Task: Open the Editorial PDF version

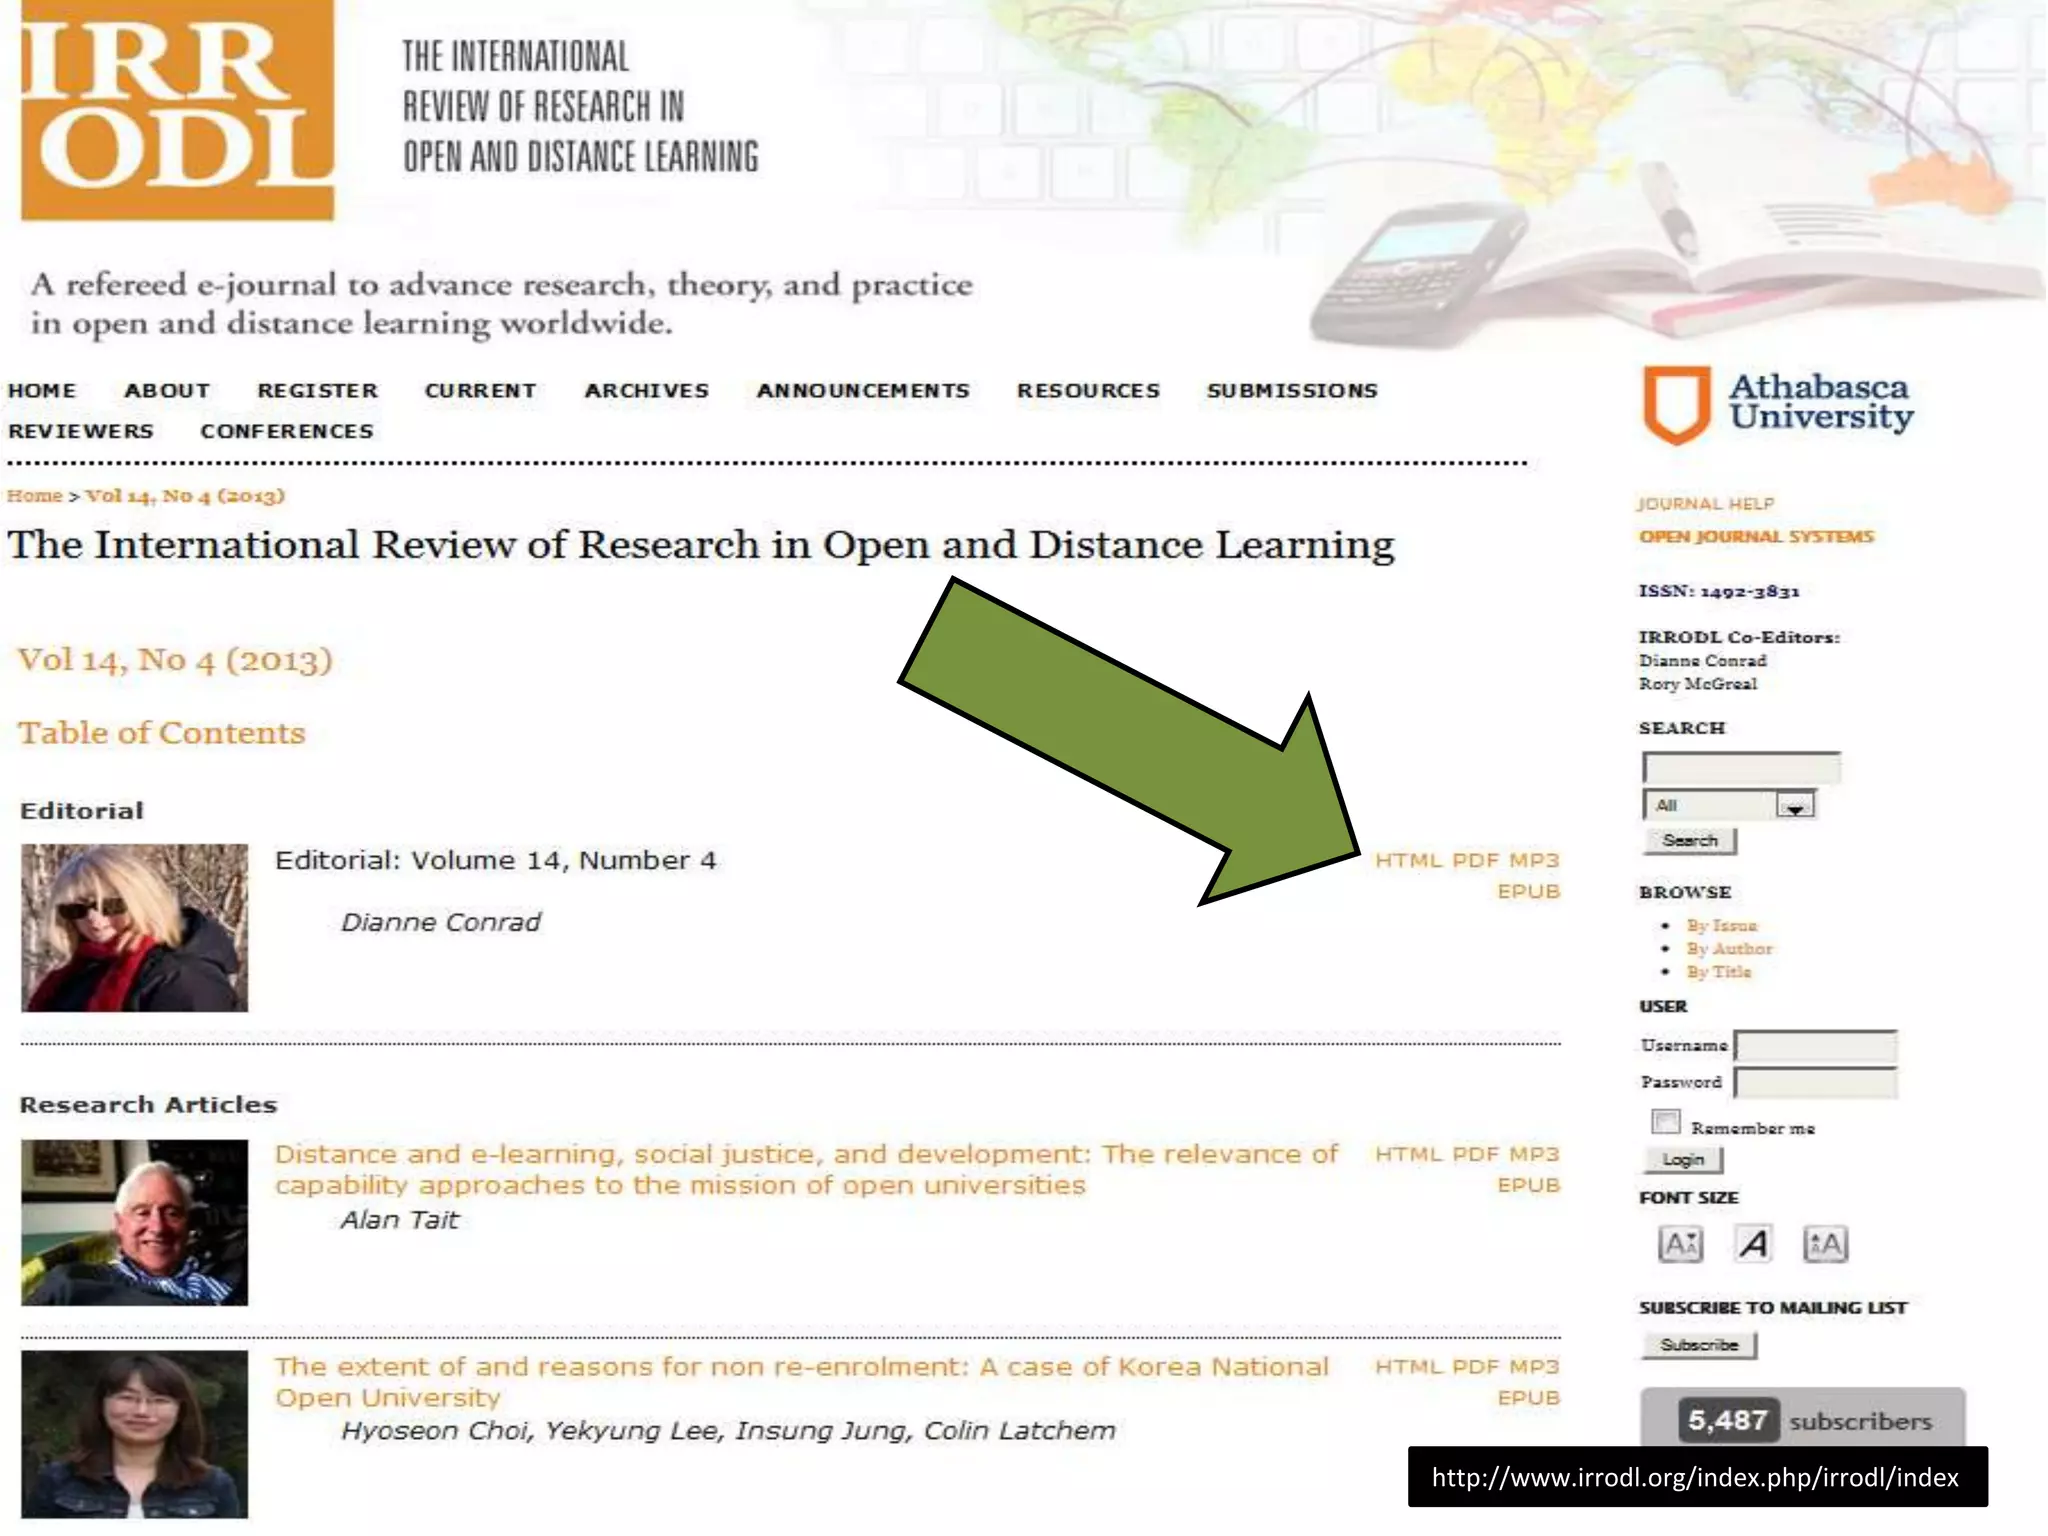Action: (1476, 861)
